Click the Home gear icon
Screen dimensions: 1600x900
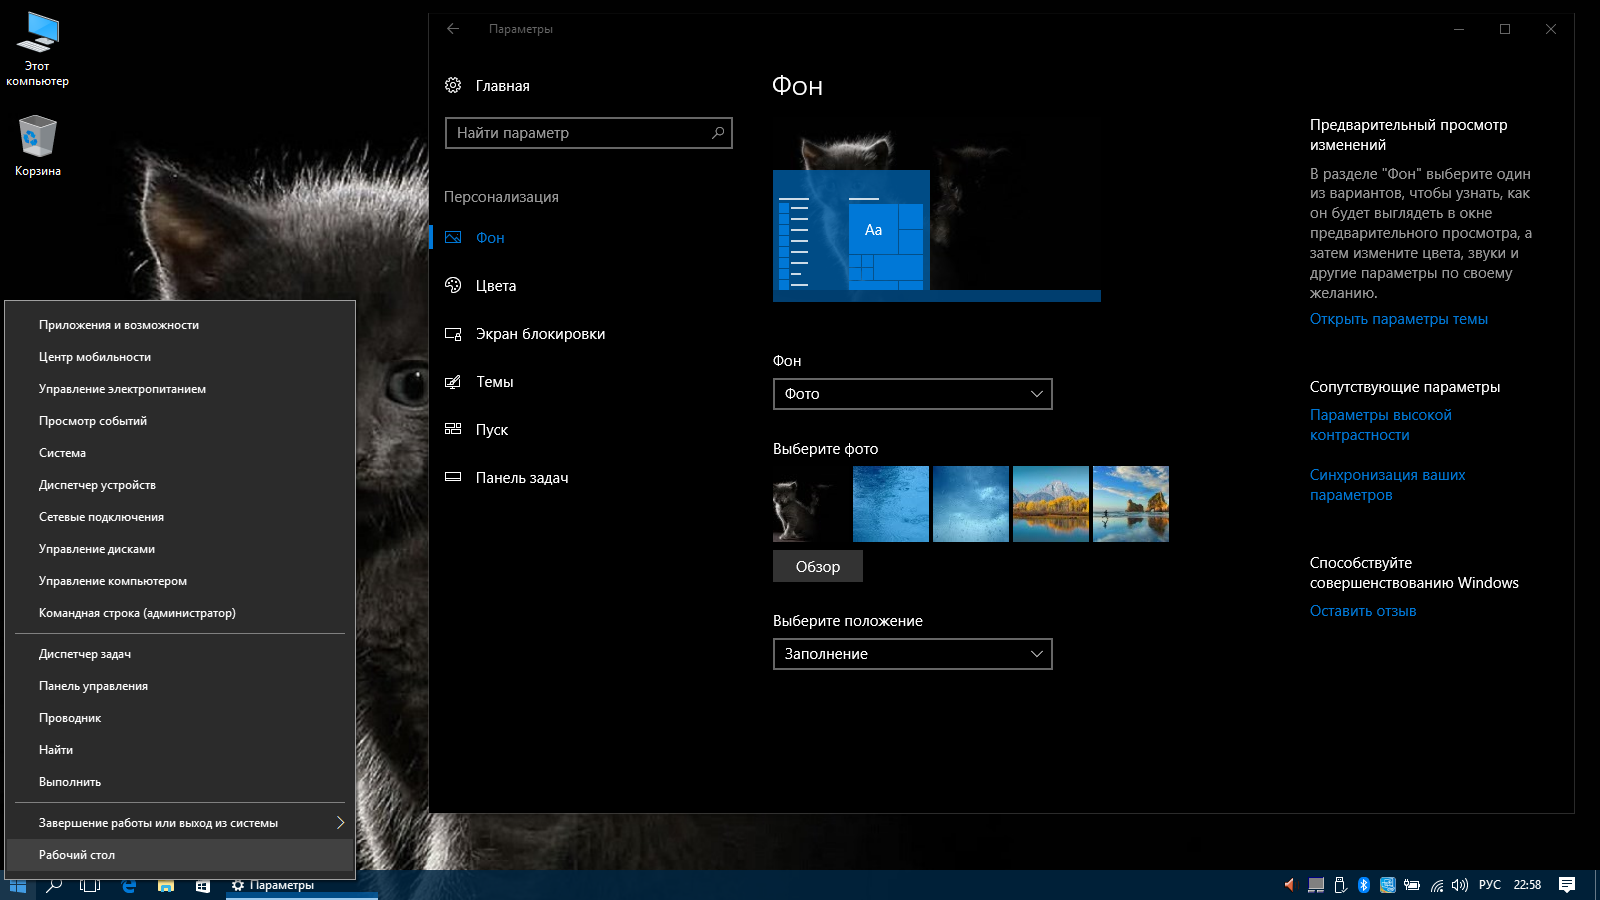point(453,86)
